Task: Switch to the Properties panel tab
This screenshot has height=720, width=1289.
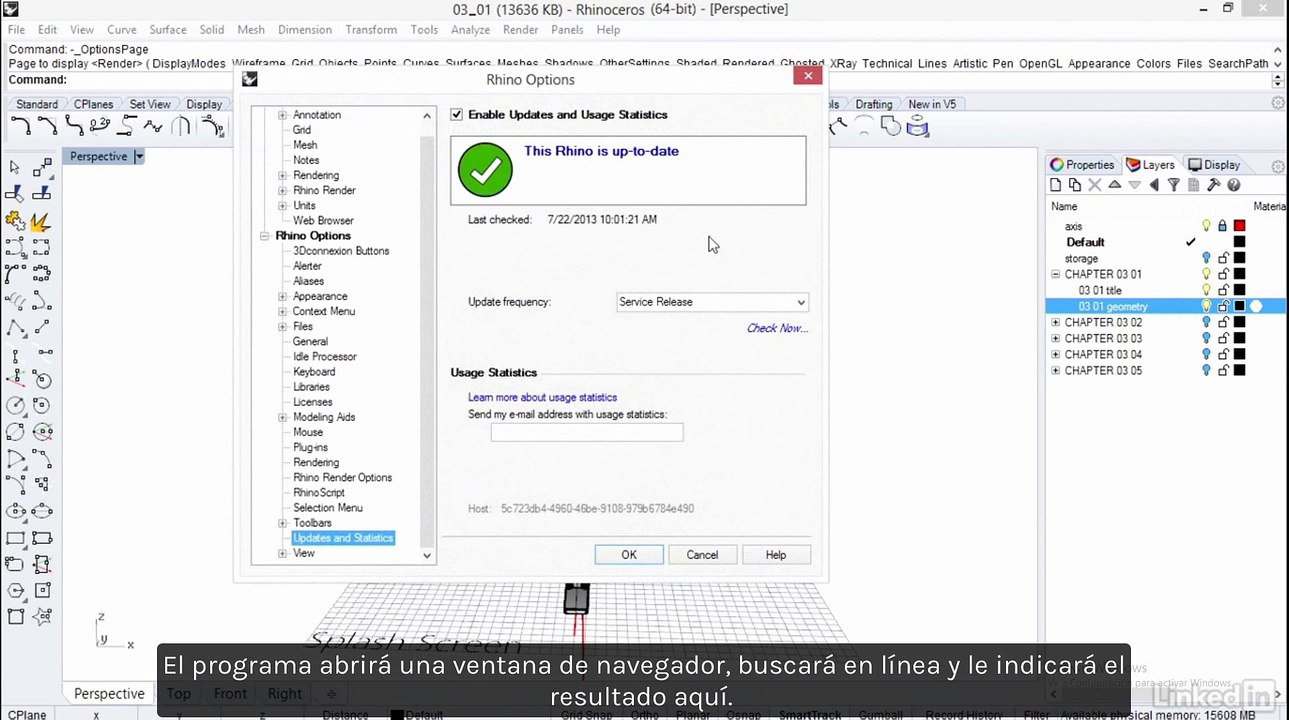Action: (x=1082, y=165)
